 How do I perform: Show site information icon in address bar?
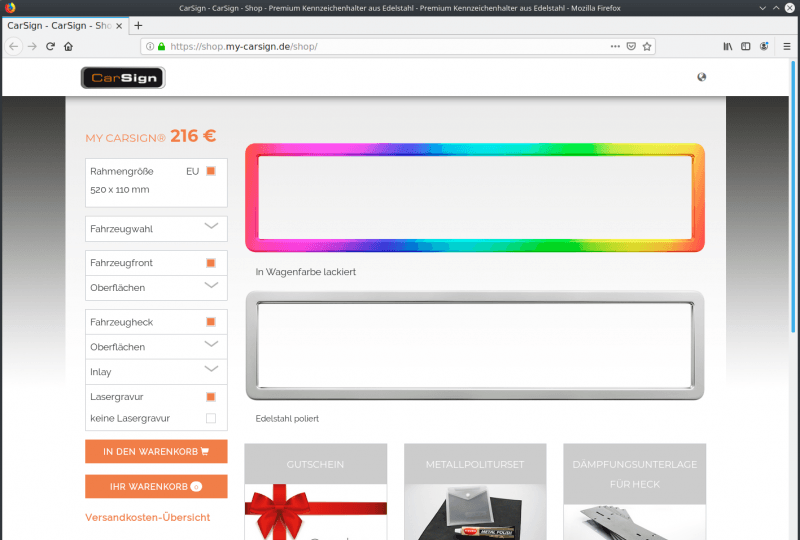(x=150, y=46)
